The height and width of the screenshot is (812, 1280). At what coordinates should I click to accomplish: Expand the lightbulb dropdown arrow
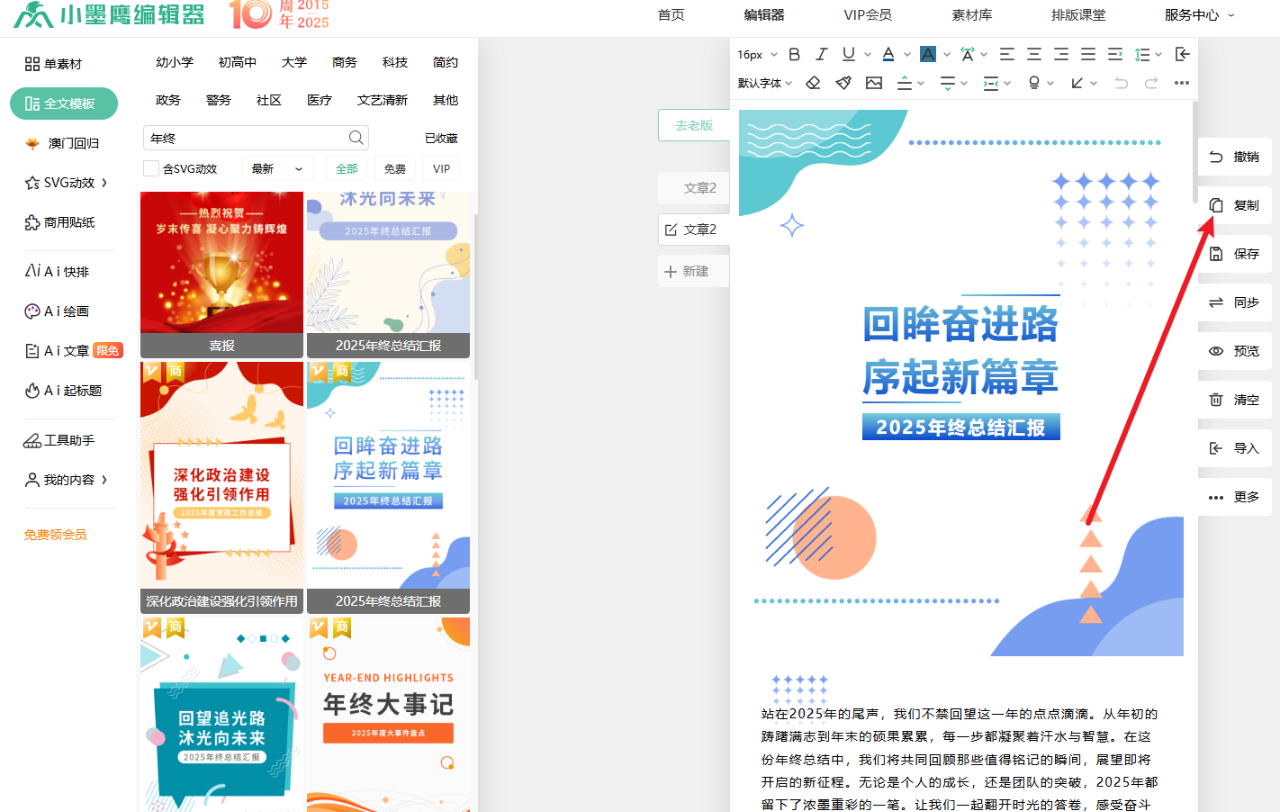(x=1051, y=84)
